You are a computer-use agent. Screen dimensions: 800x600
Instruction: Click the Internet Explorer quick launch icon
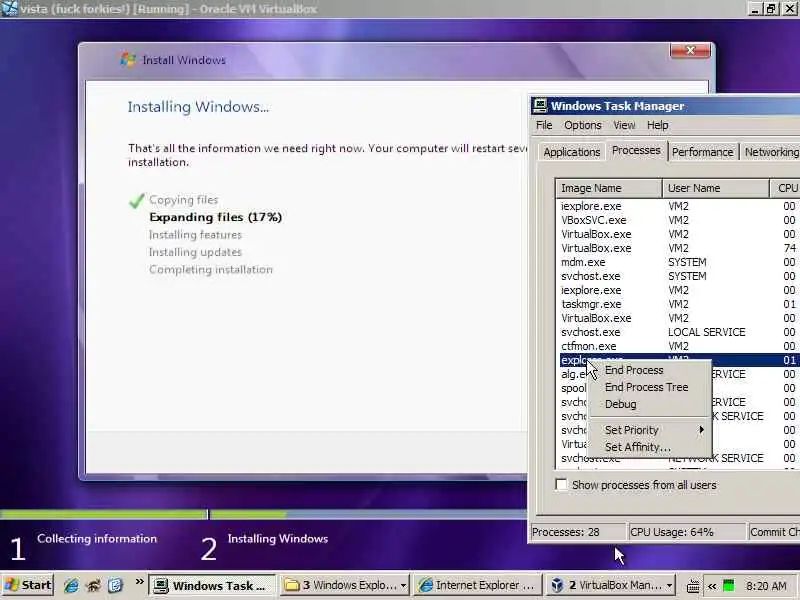[x=71, y=585]
